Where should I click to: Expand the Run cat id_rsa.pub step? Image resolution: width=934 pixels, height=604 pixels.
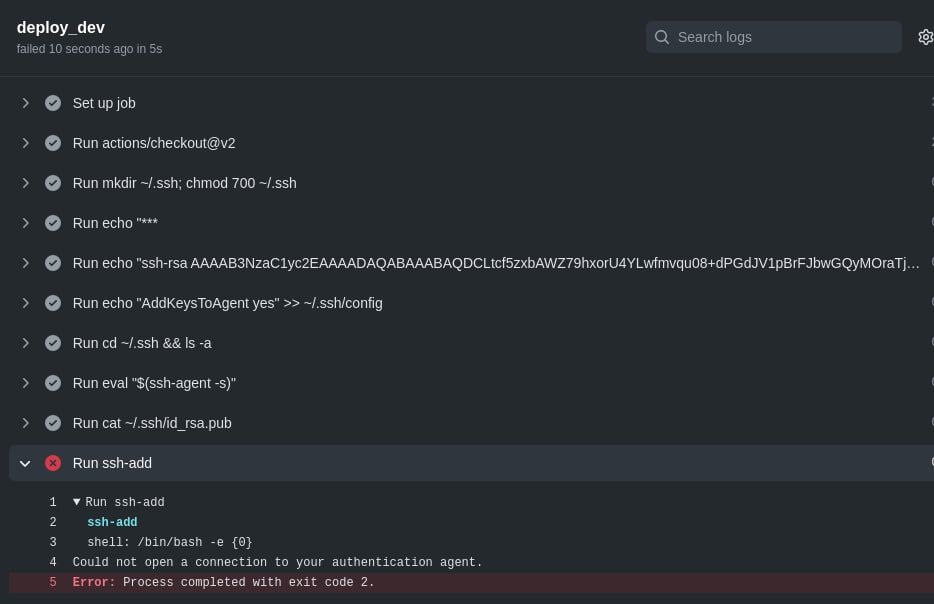(x=25, y=422)
